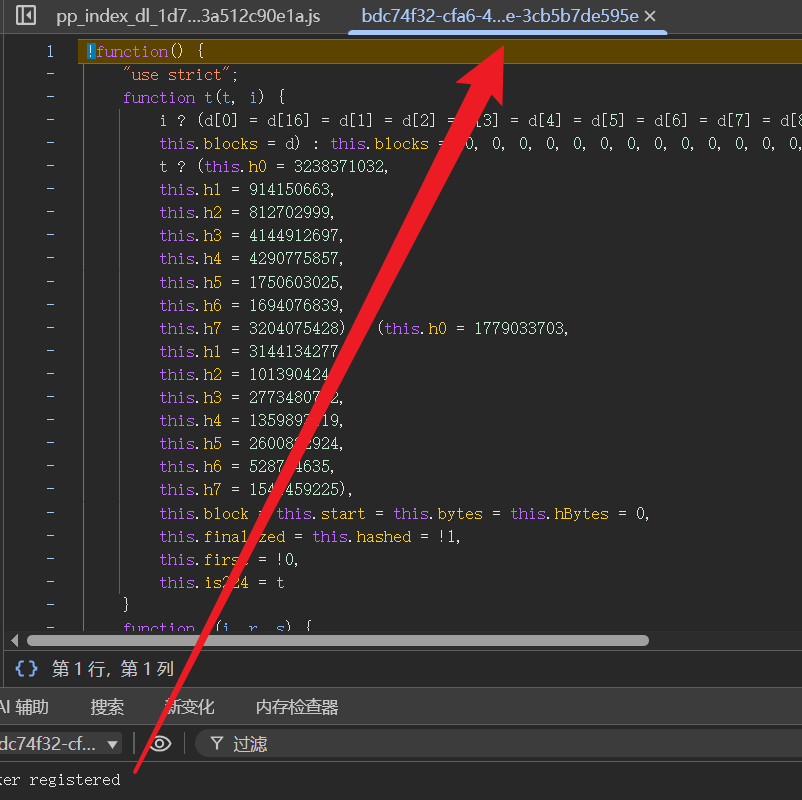Click the pretty-print curly braces icon
The image size is (802, 800).
[x=27, y=669]
